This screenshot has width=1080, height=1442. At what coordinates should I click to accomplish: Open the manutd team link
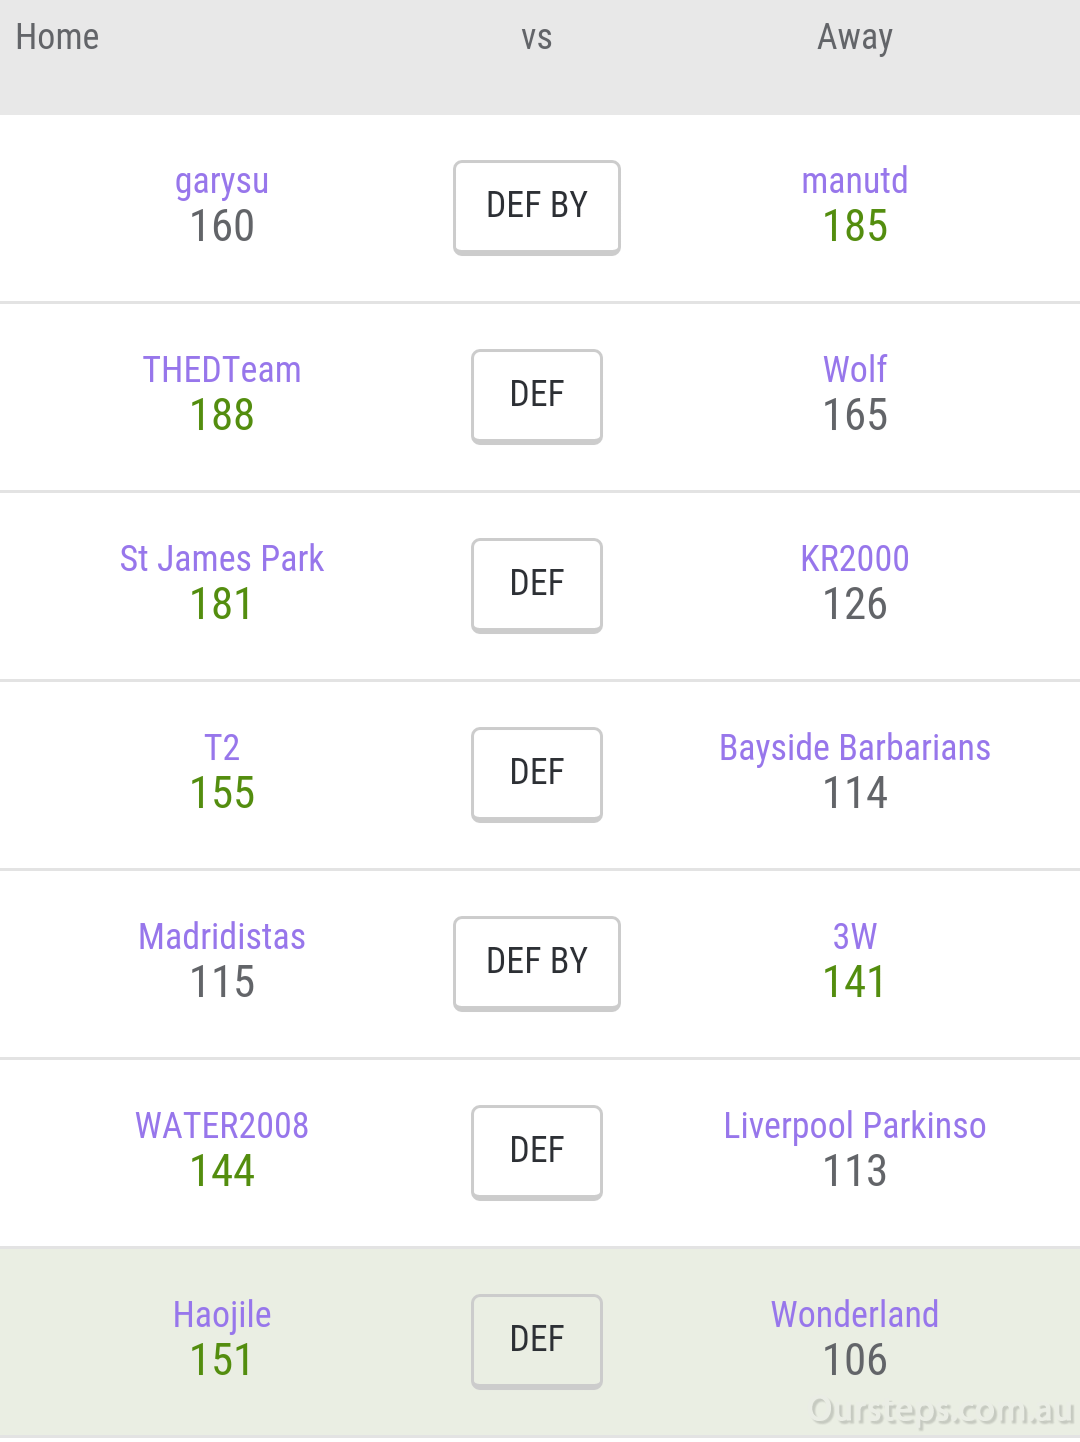[855, 181]
